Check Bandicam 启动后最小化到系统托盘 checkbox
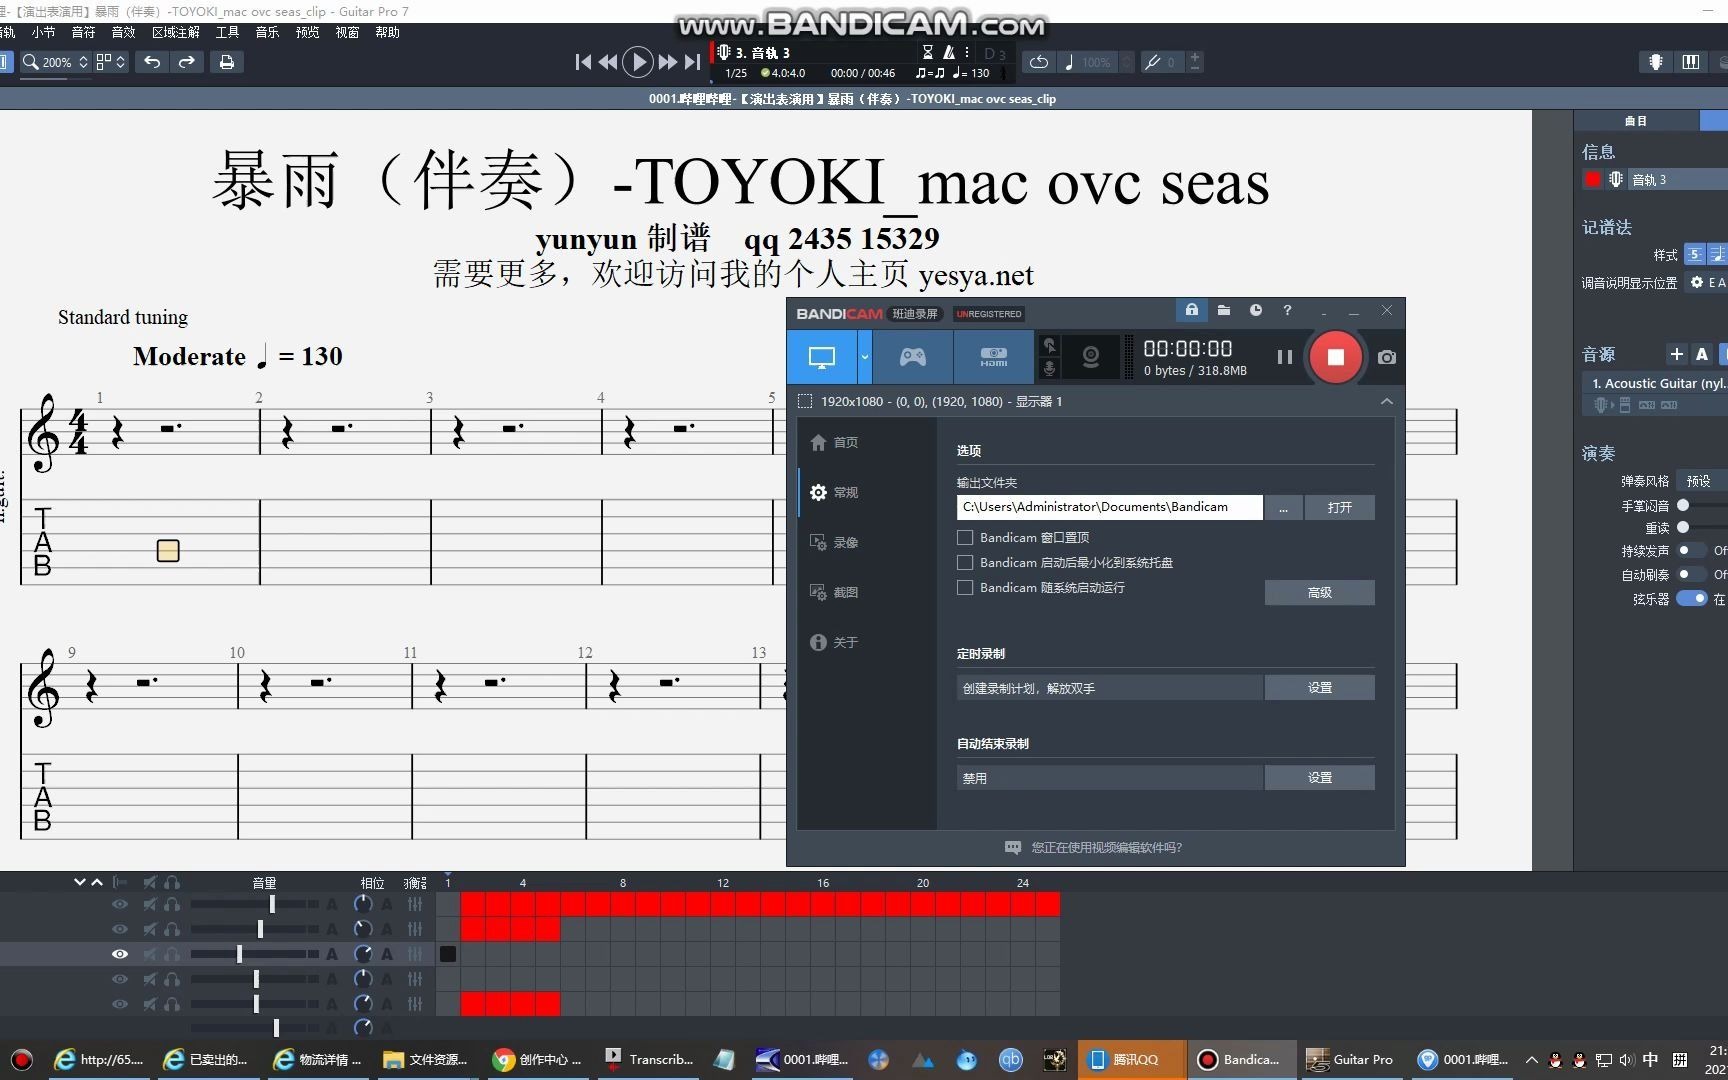1728x1080 pixels. (965, 562)
